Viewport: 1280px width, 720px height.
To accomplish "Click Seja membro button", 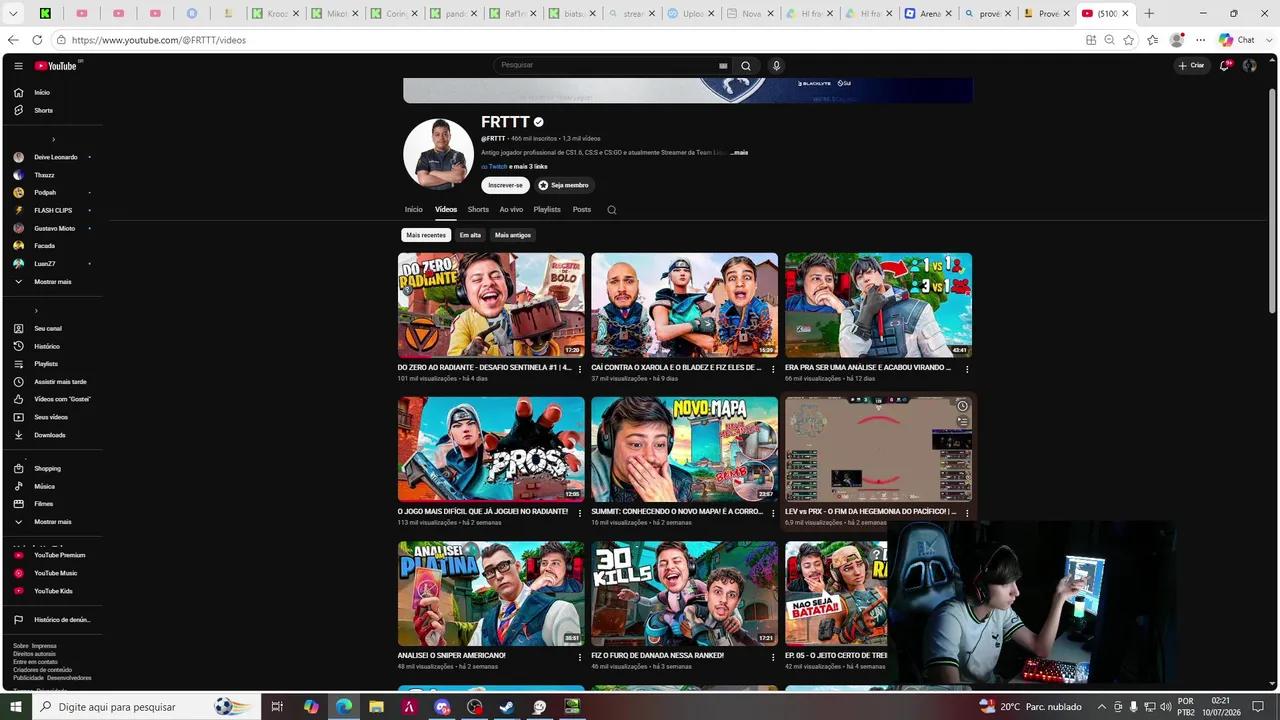I will coord(564,185).
